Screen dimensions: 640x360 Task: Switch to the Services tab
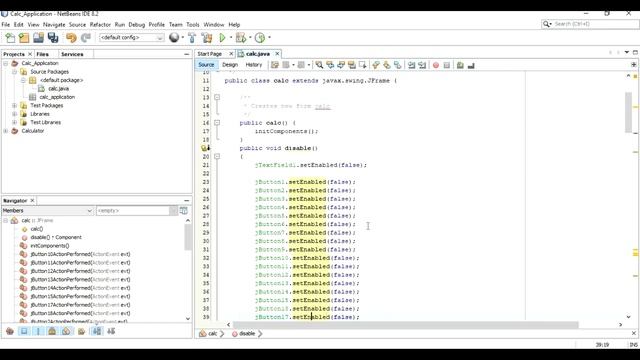coord(72,54)
